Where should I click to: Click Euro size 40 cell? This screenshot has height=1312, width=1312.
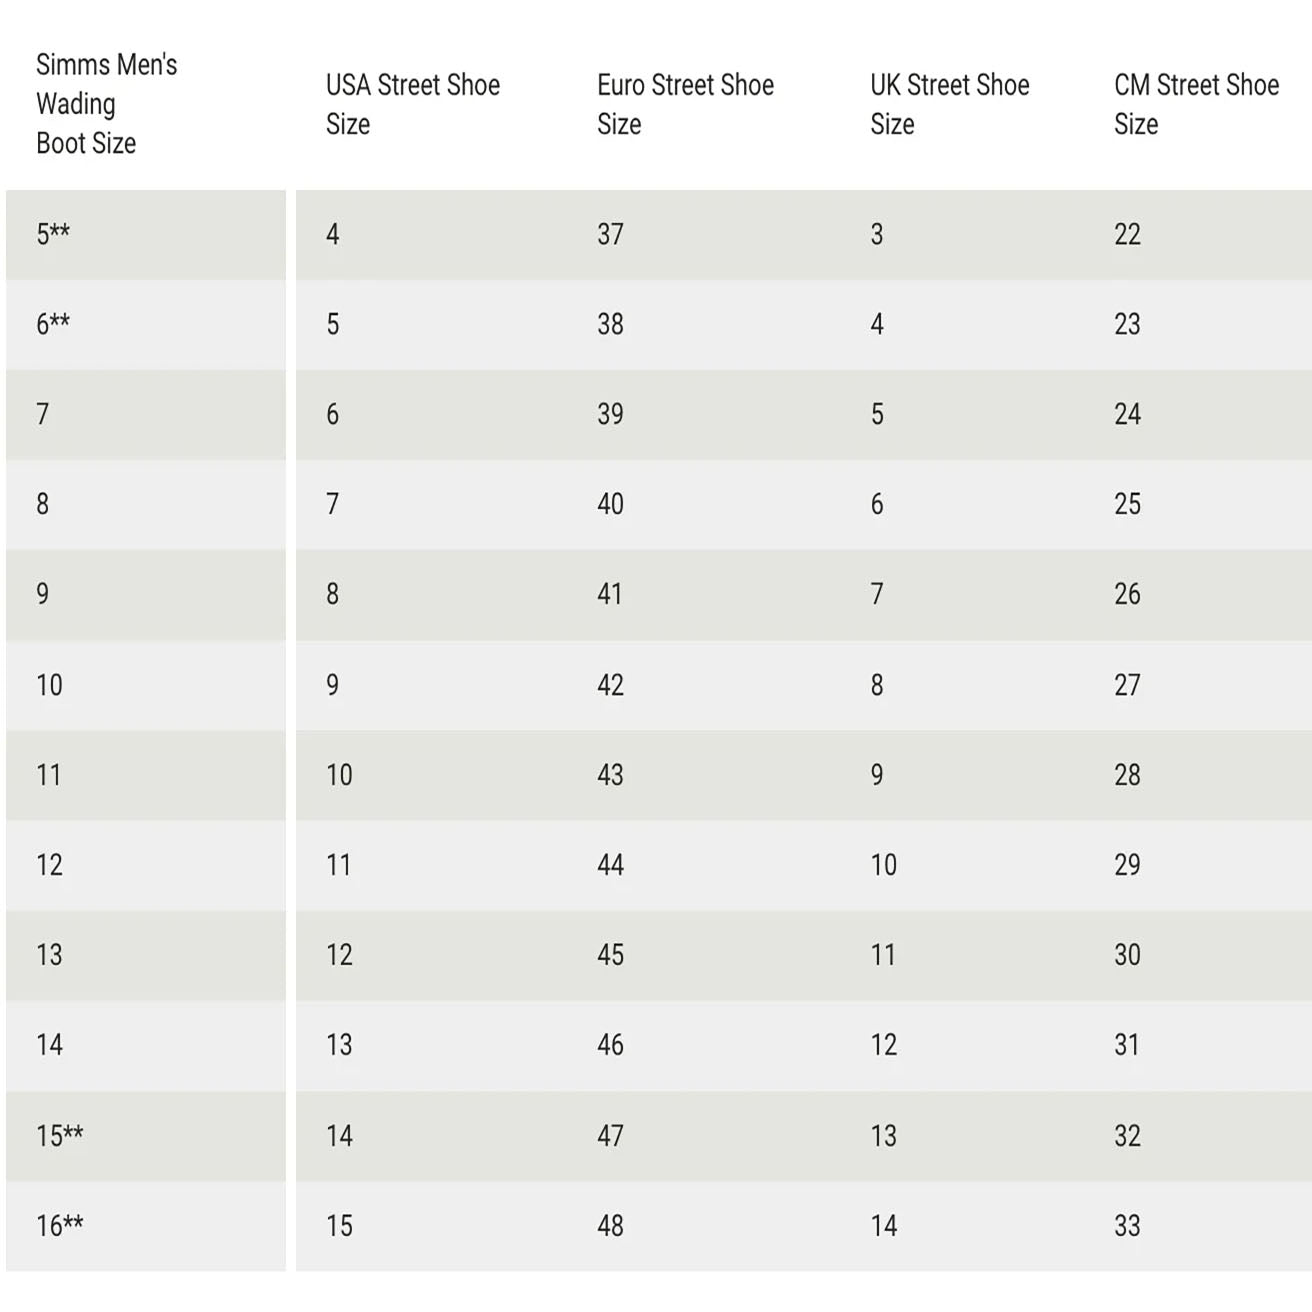tap(610, 504)
